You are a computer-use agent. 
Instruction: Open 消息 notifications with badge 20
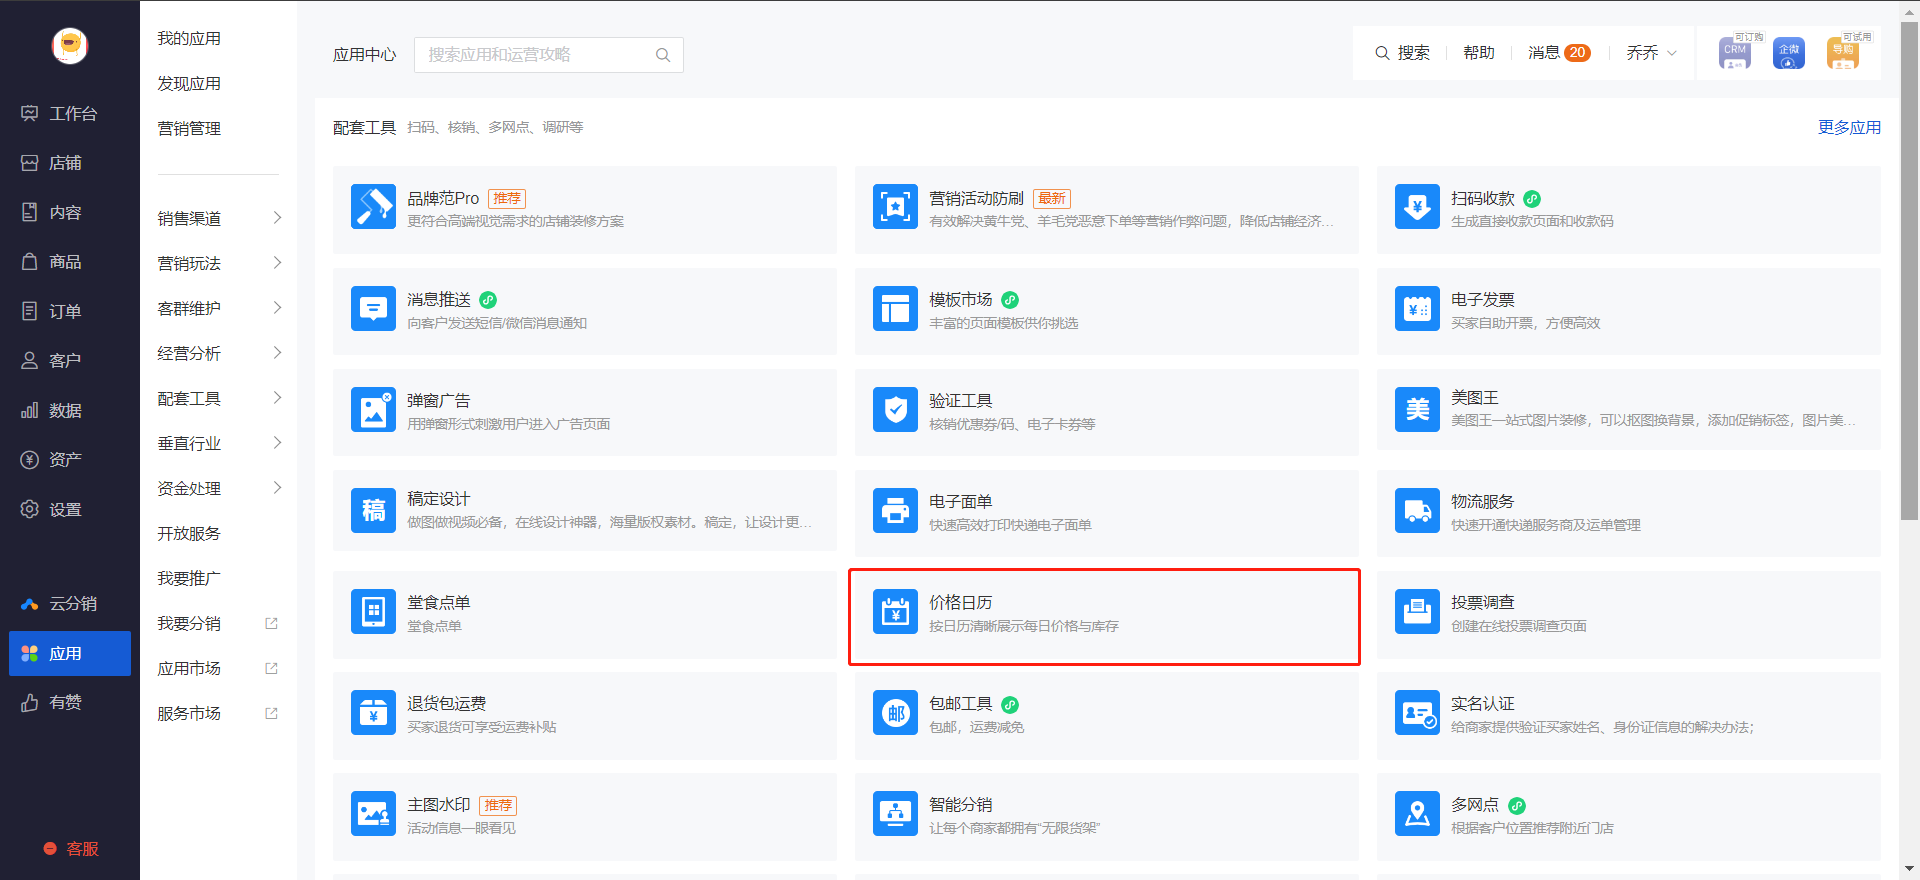pos(1559,53)
